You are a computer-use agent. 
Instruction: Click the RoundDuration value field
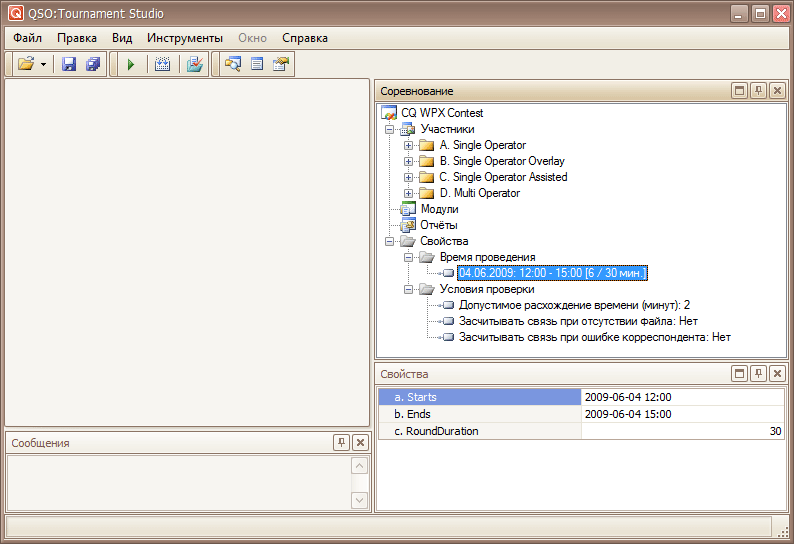(x=682, y=431)
